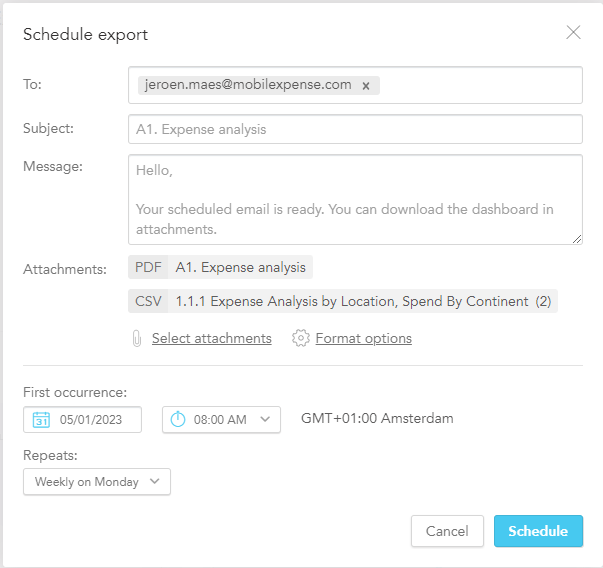Screen dimensions: 603x568
Task: Click the Format options gear icon
Action: click(x=300, y=339)
